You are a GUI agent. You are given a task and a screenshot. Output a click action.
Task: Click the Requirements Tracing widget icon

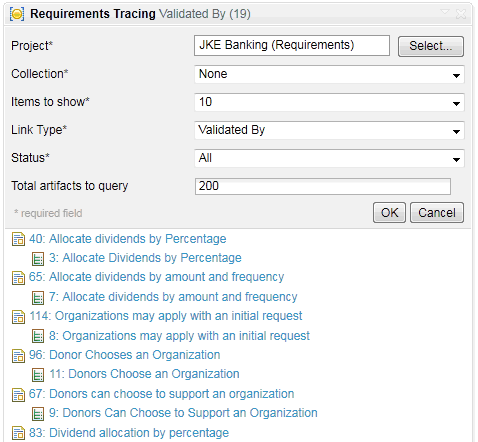click(x=17, y=14)
